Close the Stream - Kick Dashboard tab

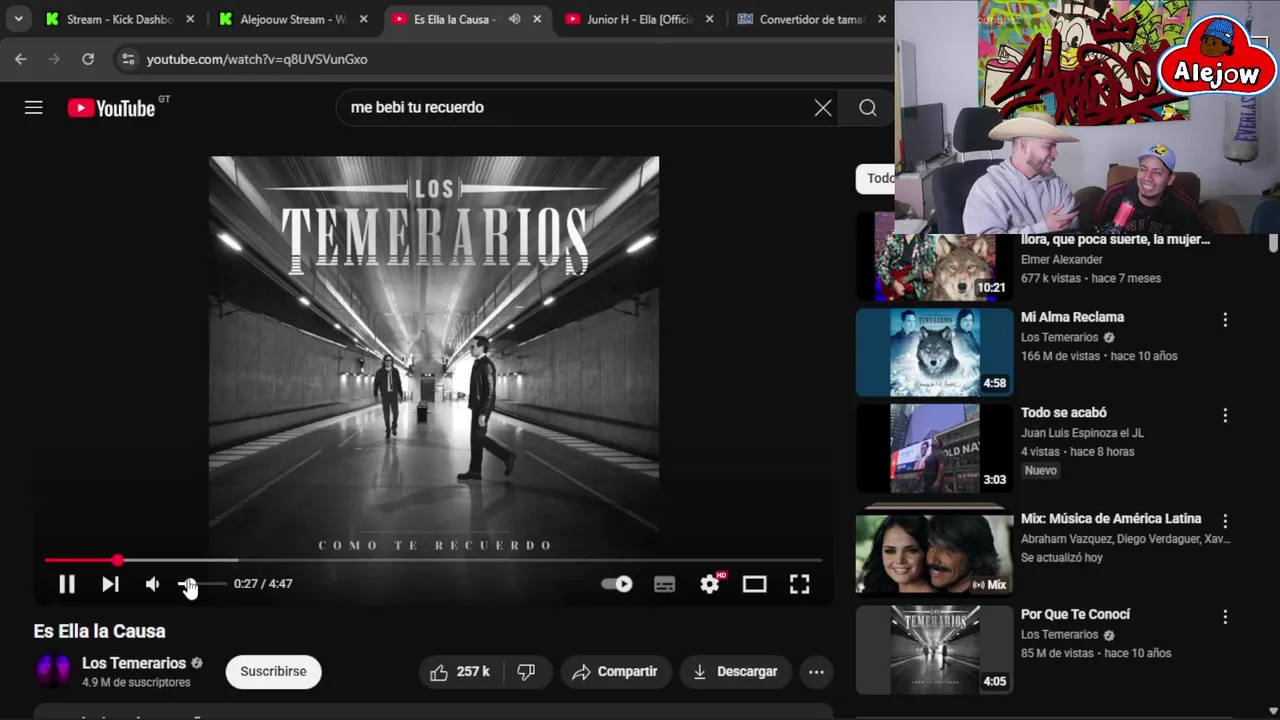point(190,19)
